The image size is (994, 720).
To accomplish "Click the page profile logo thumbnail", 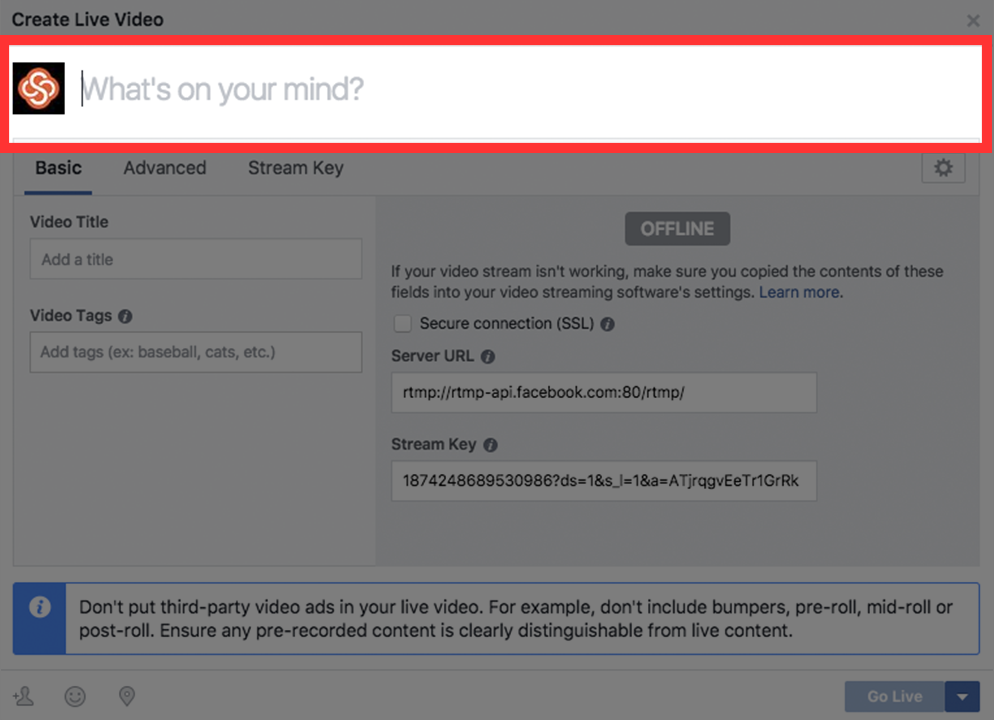I will point(39,89).
